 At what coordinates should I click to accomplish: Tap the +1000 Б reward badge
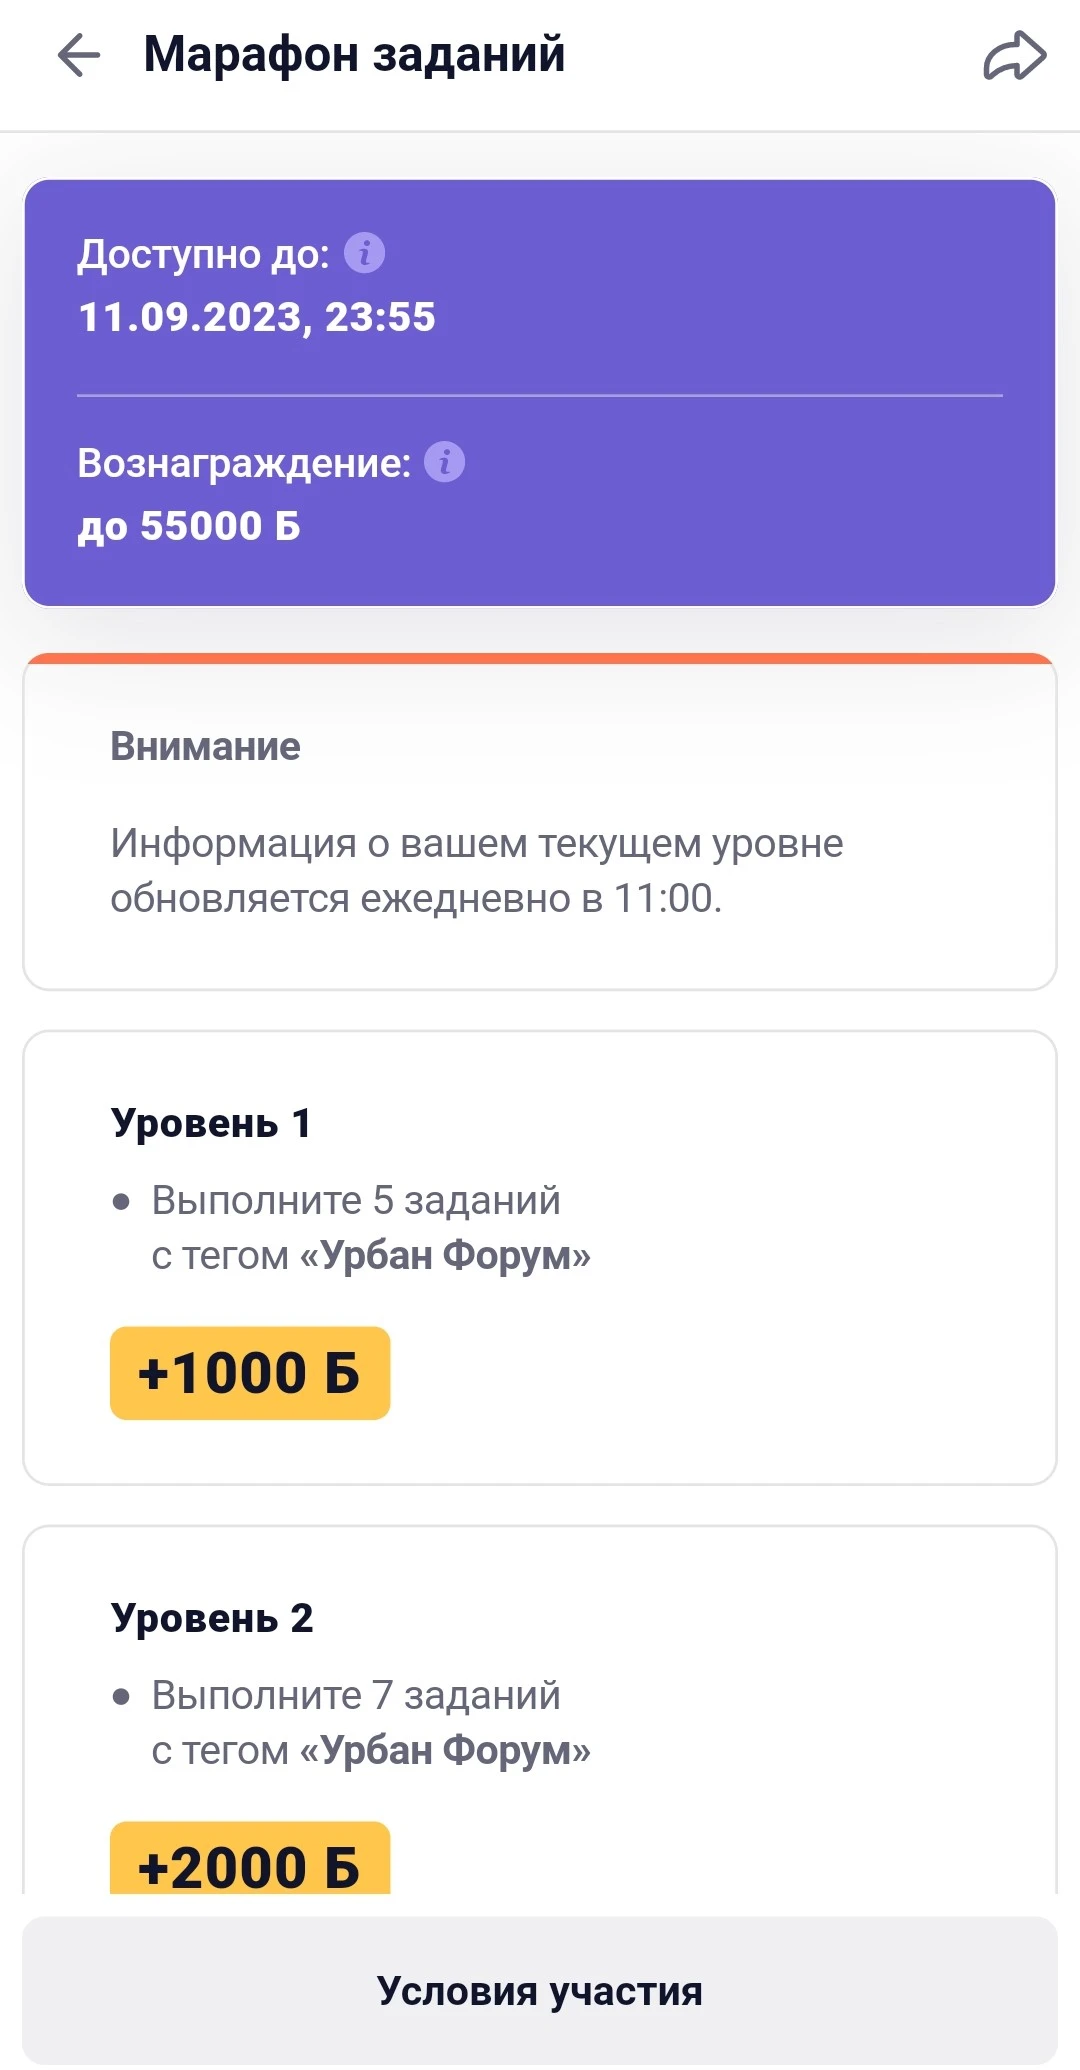250,1373
